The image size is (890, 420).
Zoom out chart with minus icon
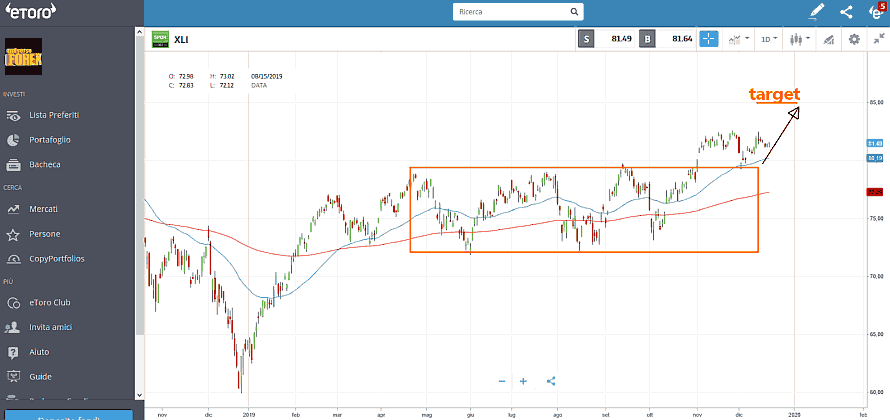[x=502, y=381]
